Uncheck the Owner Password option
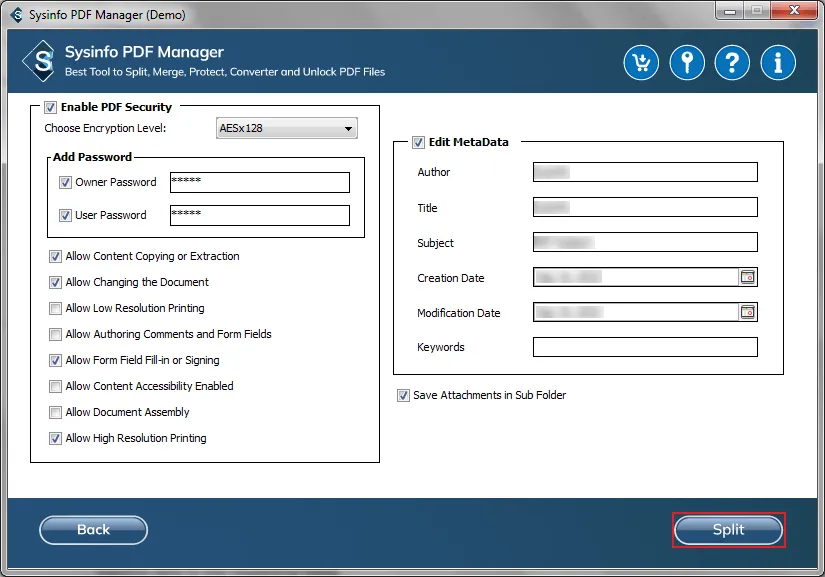The width and height of the screenshot is (825, 577). 65,182
